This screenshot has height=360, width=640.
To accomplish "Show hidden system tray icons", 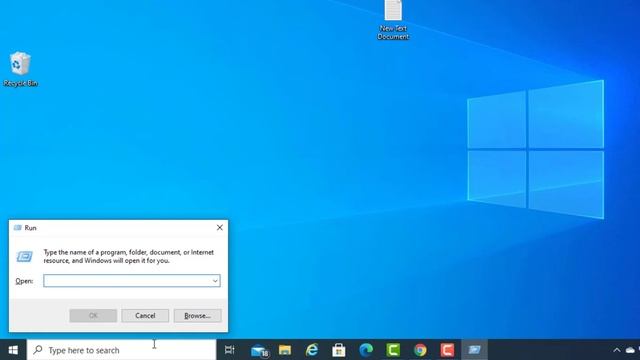I will click(617, 350).
